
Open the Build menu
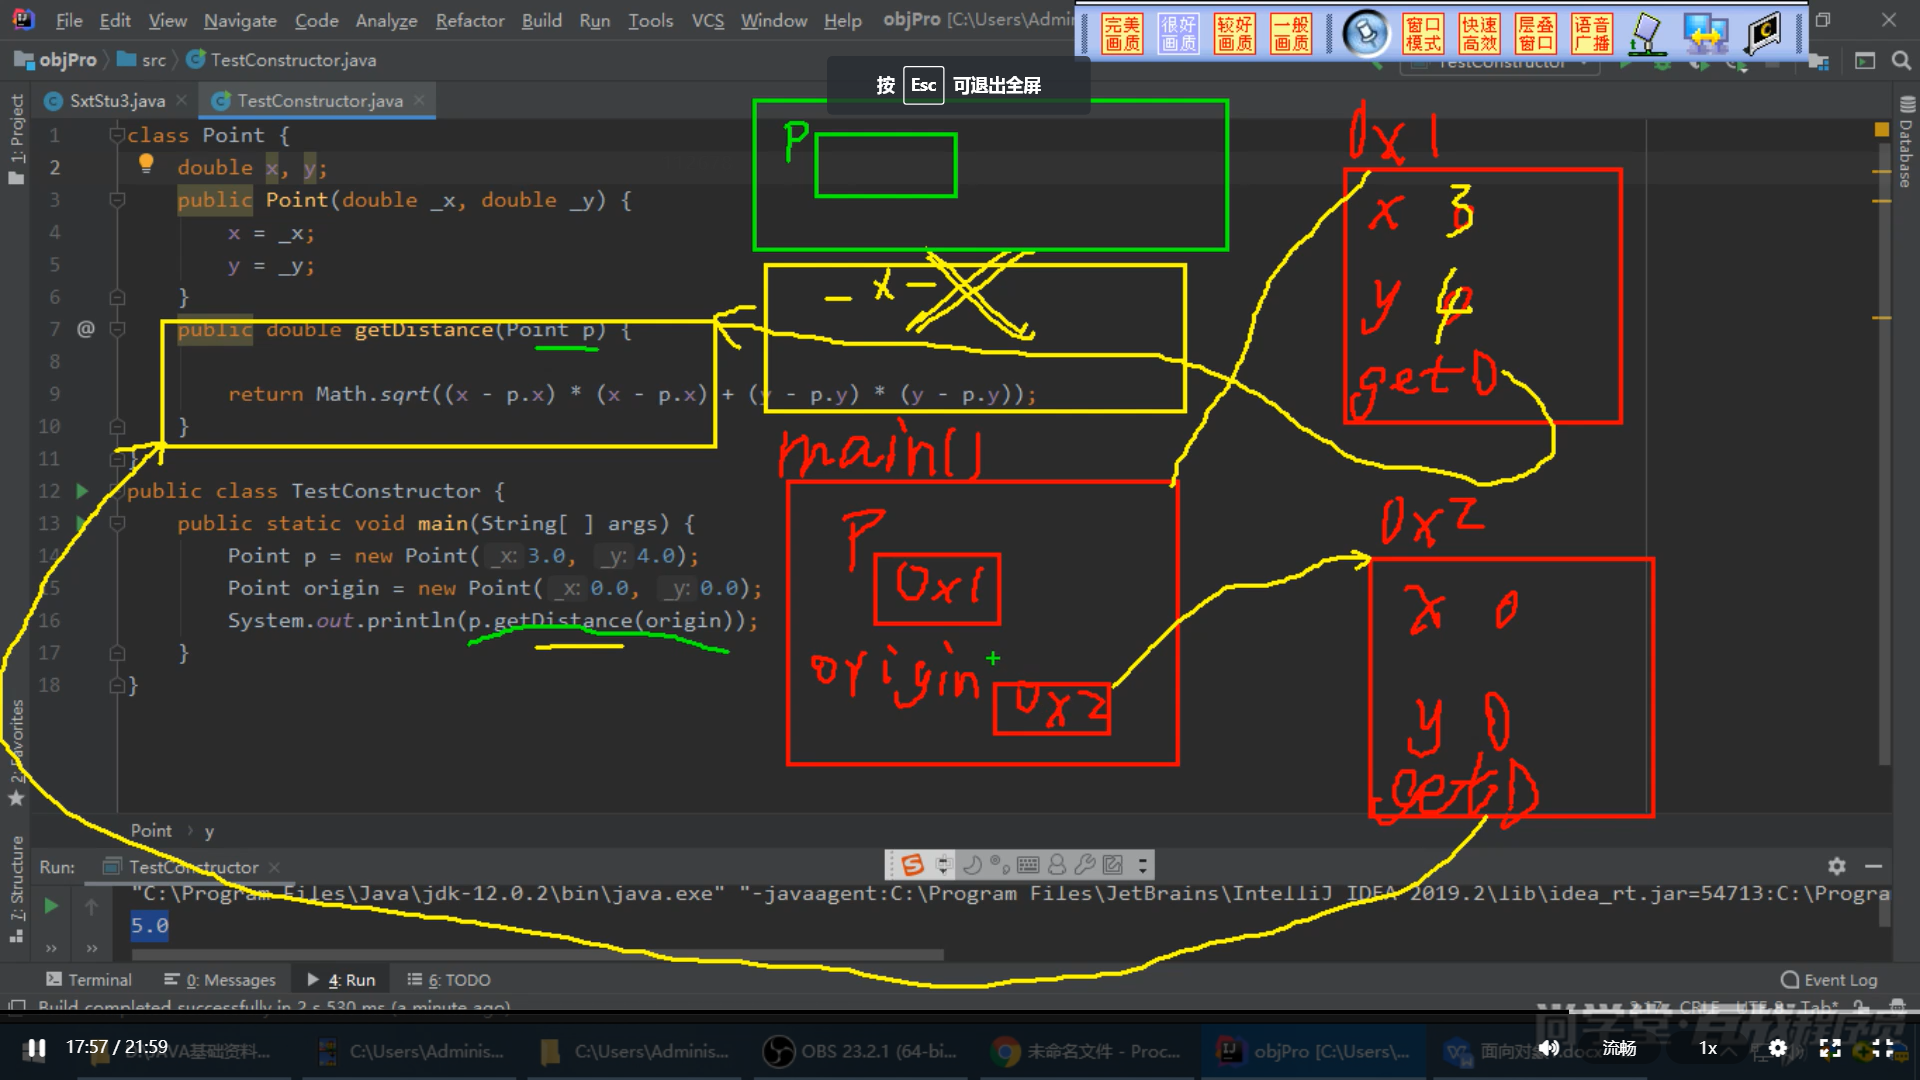pos(541,20)
